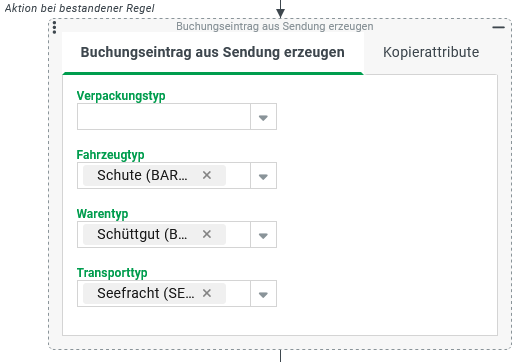Viewport: 519px width, 362px height.
Task: Select the Seefracht (SE…) chip
Action: pos(146,293)
